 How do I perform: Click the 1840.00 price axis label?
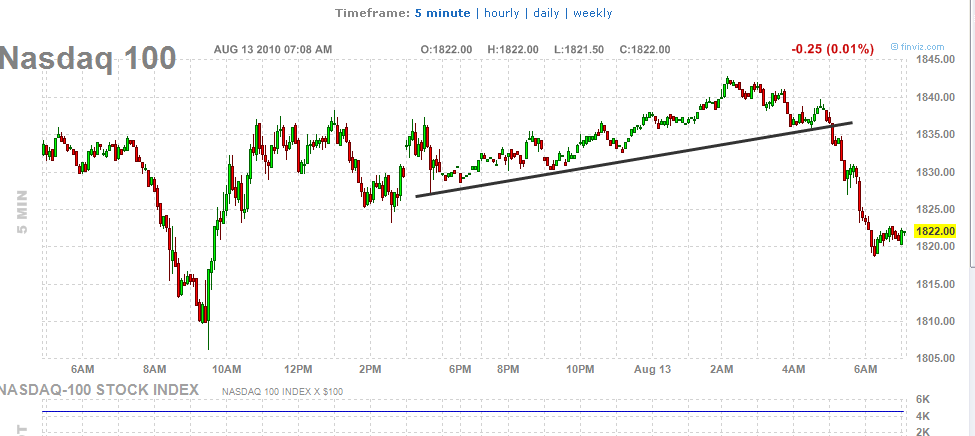click(x=936, y=97)
